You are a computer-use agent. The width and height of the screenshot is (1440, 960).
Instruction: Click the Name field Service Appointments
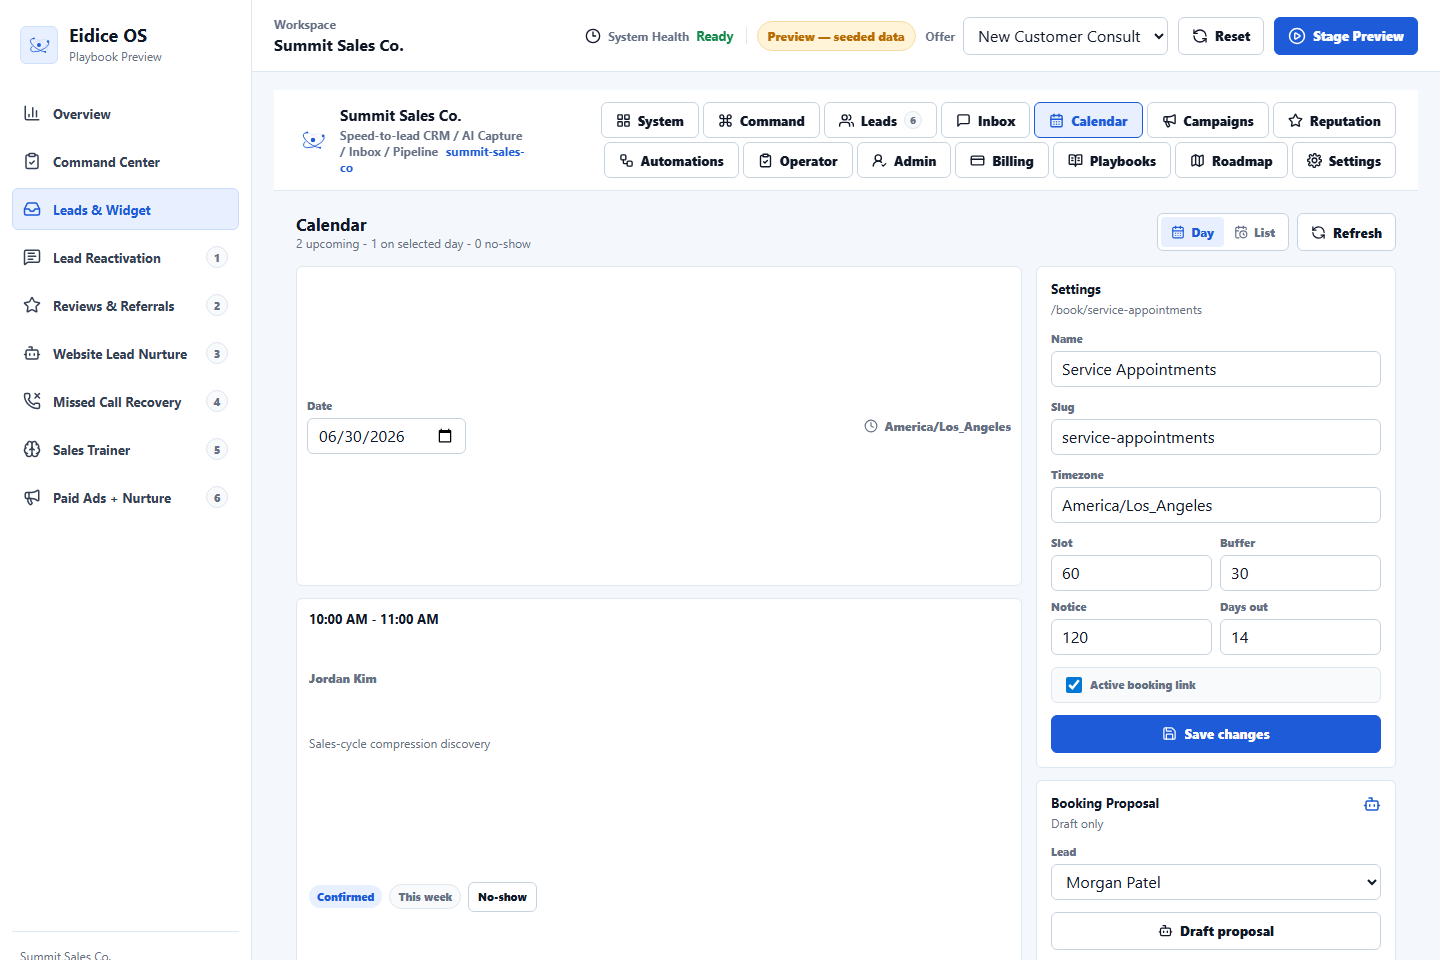1215,369
